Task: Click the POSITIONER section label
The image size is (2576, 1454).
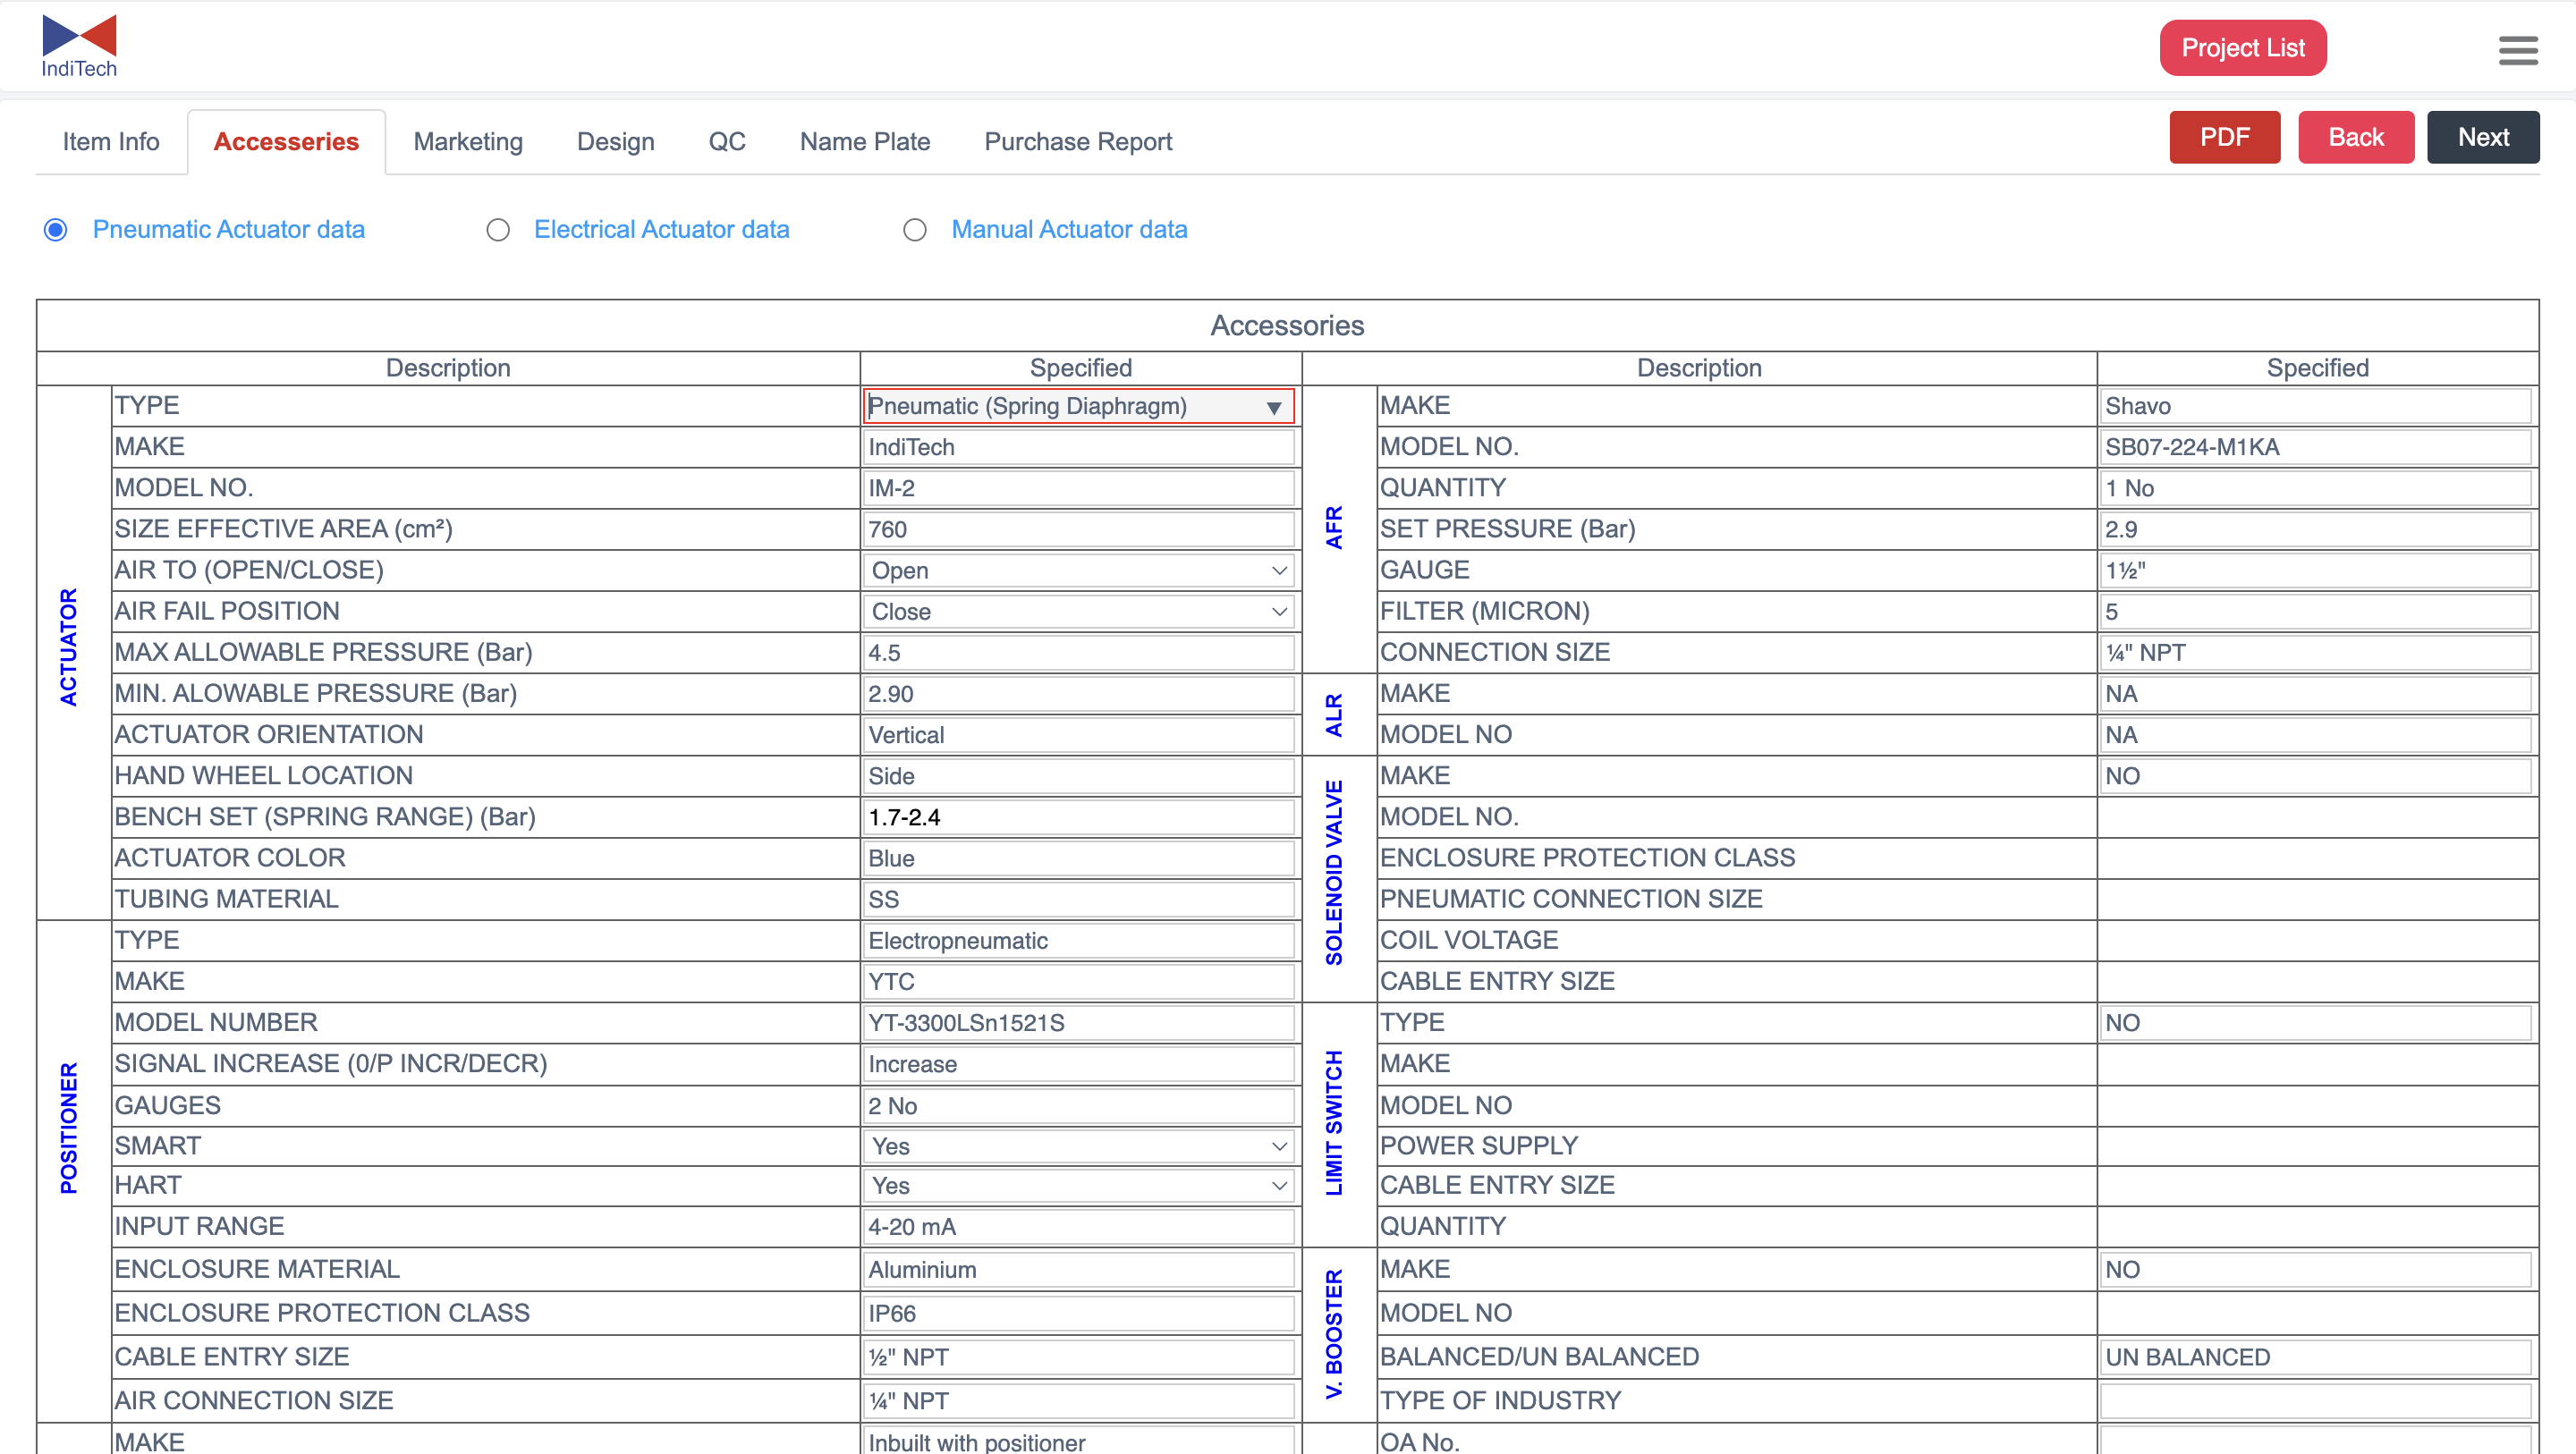Action: [x=68, y=1128]
